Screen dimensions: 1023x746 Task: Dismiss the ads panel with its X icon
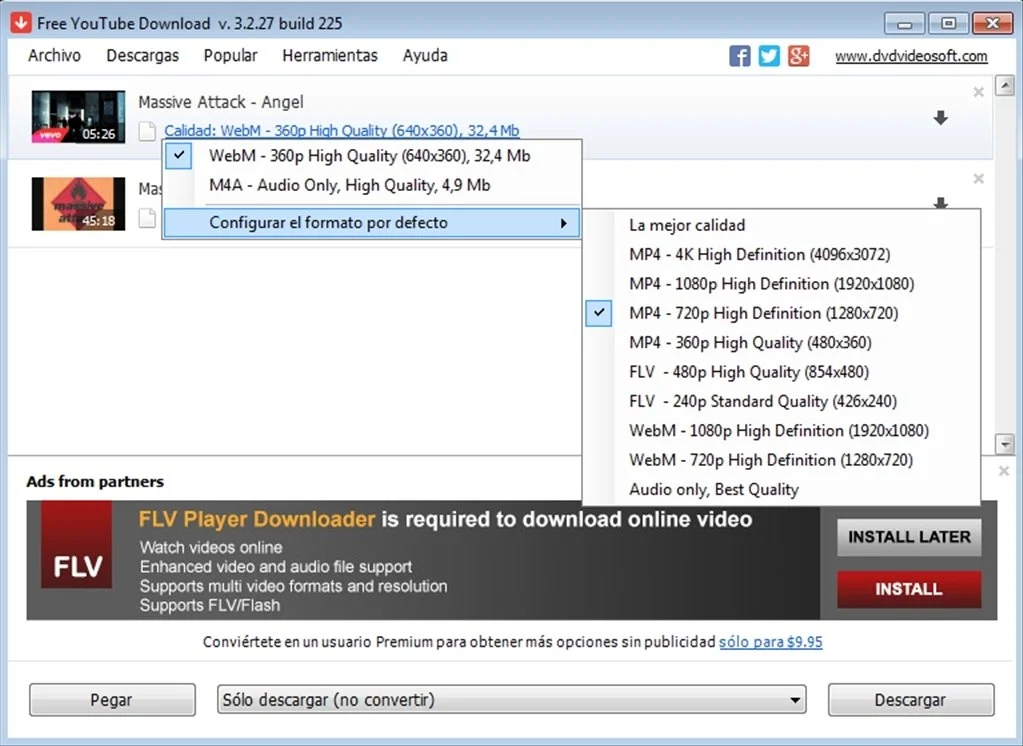[x=1003, y=470]
